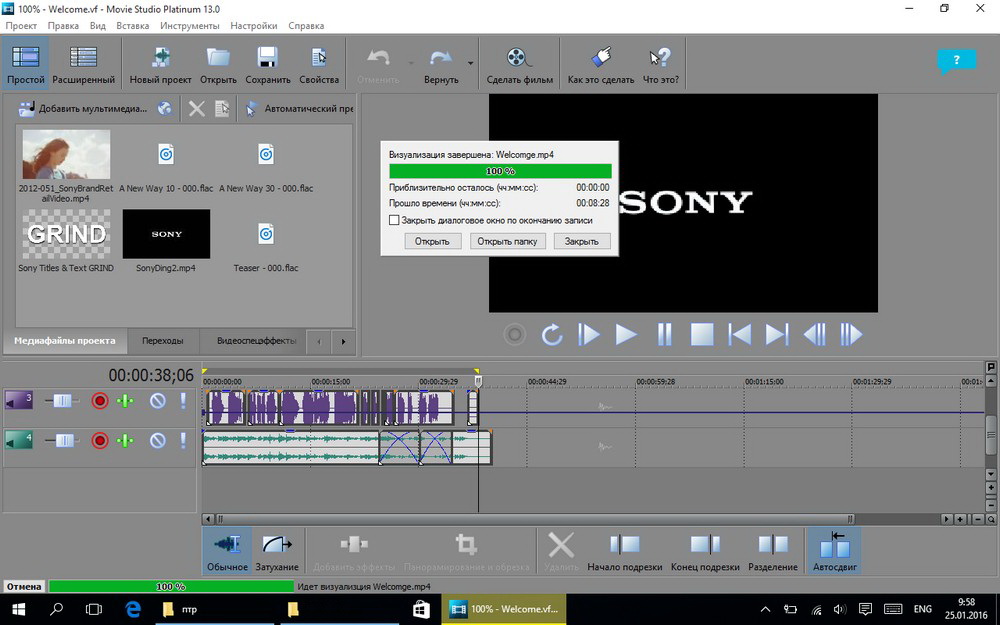This screenshot has width=1000, height=625.
Task: Click the media properties page icon
Action: [x=222, y=109]
